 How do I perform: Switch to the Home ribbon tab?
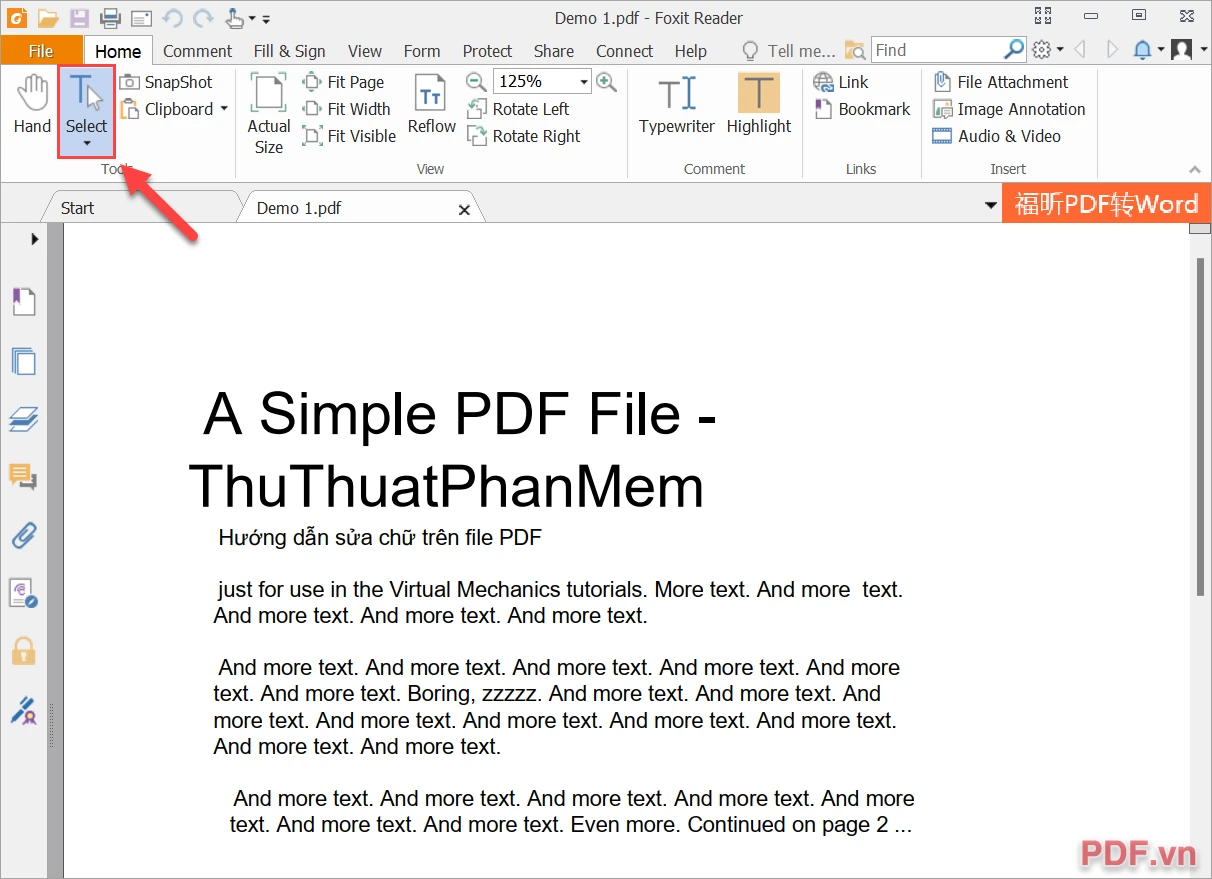coord(118,51)
